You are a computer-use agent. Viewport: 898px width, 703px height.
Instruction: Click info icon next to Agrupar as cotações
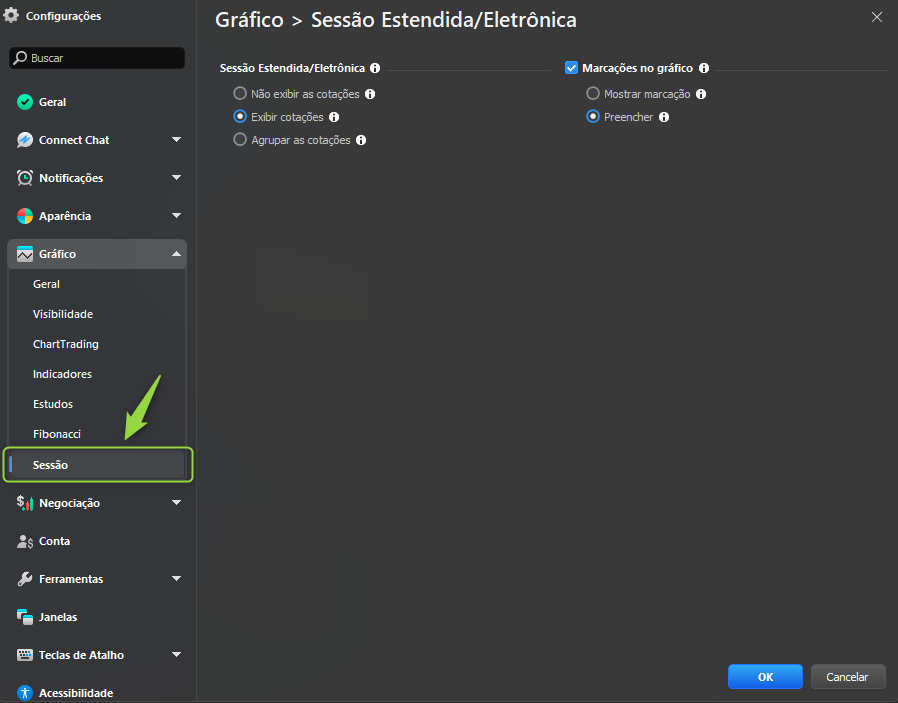pyautogui.click(x=361, y=140)
